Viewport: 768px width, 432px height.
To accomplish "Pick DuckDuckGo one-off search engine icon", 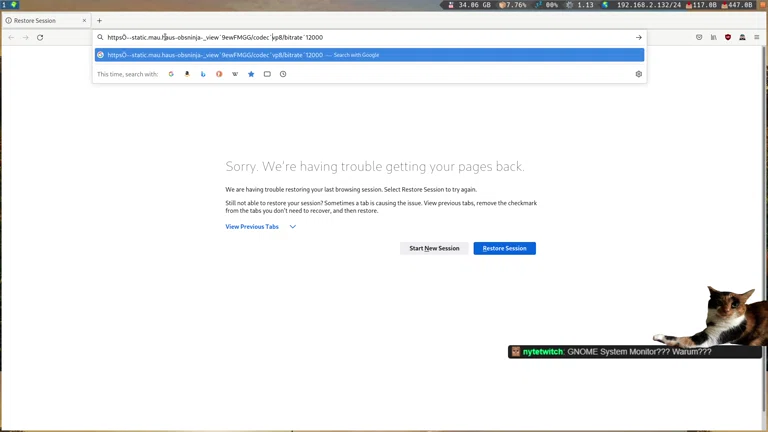I will (x=219, y=74).
